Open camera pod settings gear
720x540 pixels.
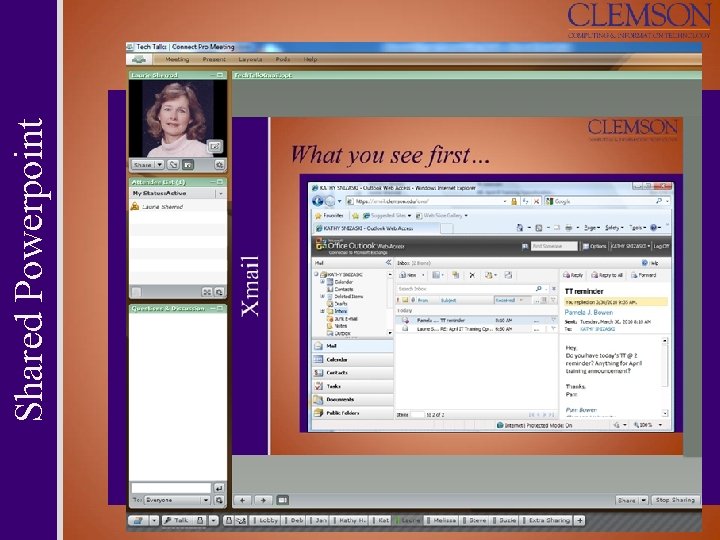(219, 164)
